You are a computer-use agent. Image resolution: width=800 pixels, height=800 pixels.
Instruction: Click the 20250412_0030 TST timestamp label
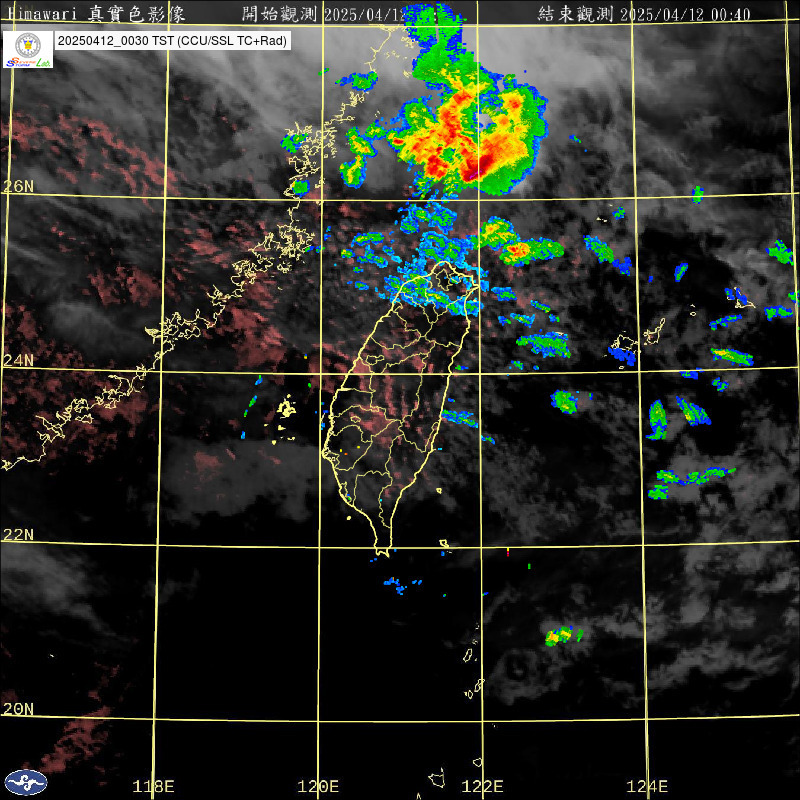tap(173, 42)
